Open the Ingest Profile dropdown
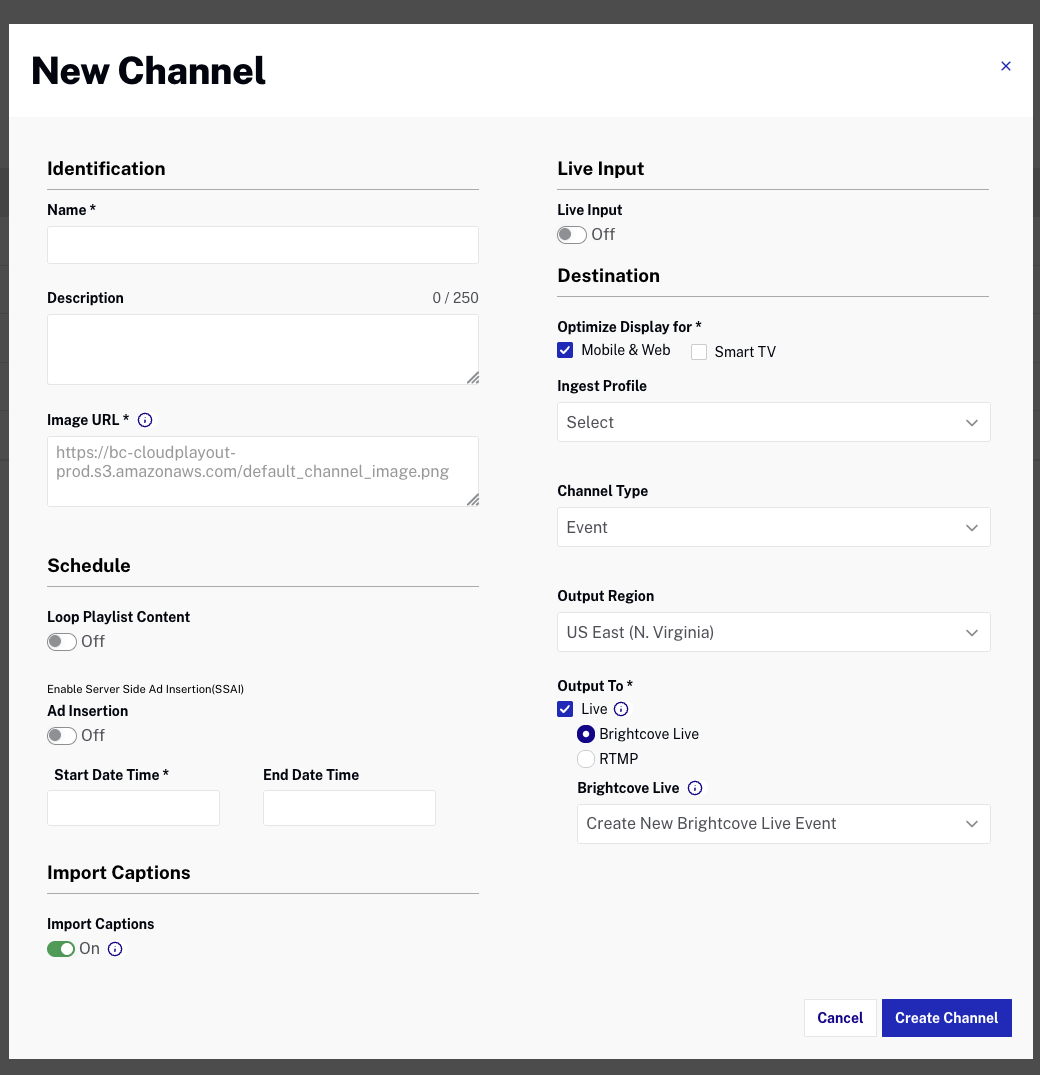Screen dimensions: 1040x1075 pyautogui.click(x=773, y=422)
